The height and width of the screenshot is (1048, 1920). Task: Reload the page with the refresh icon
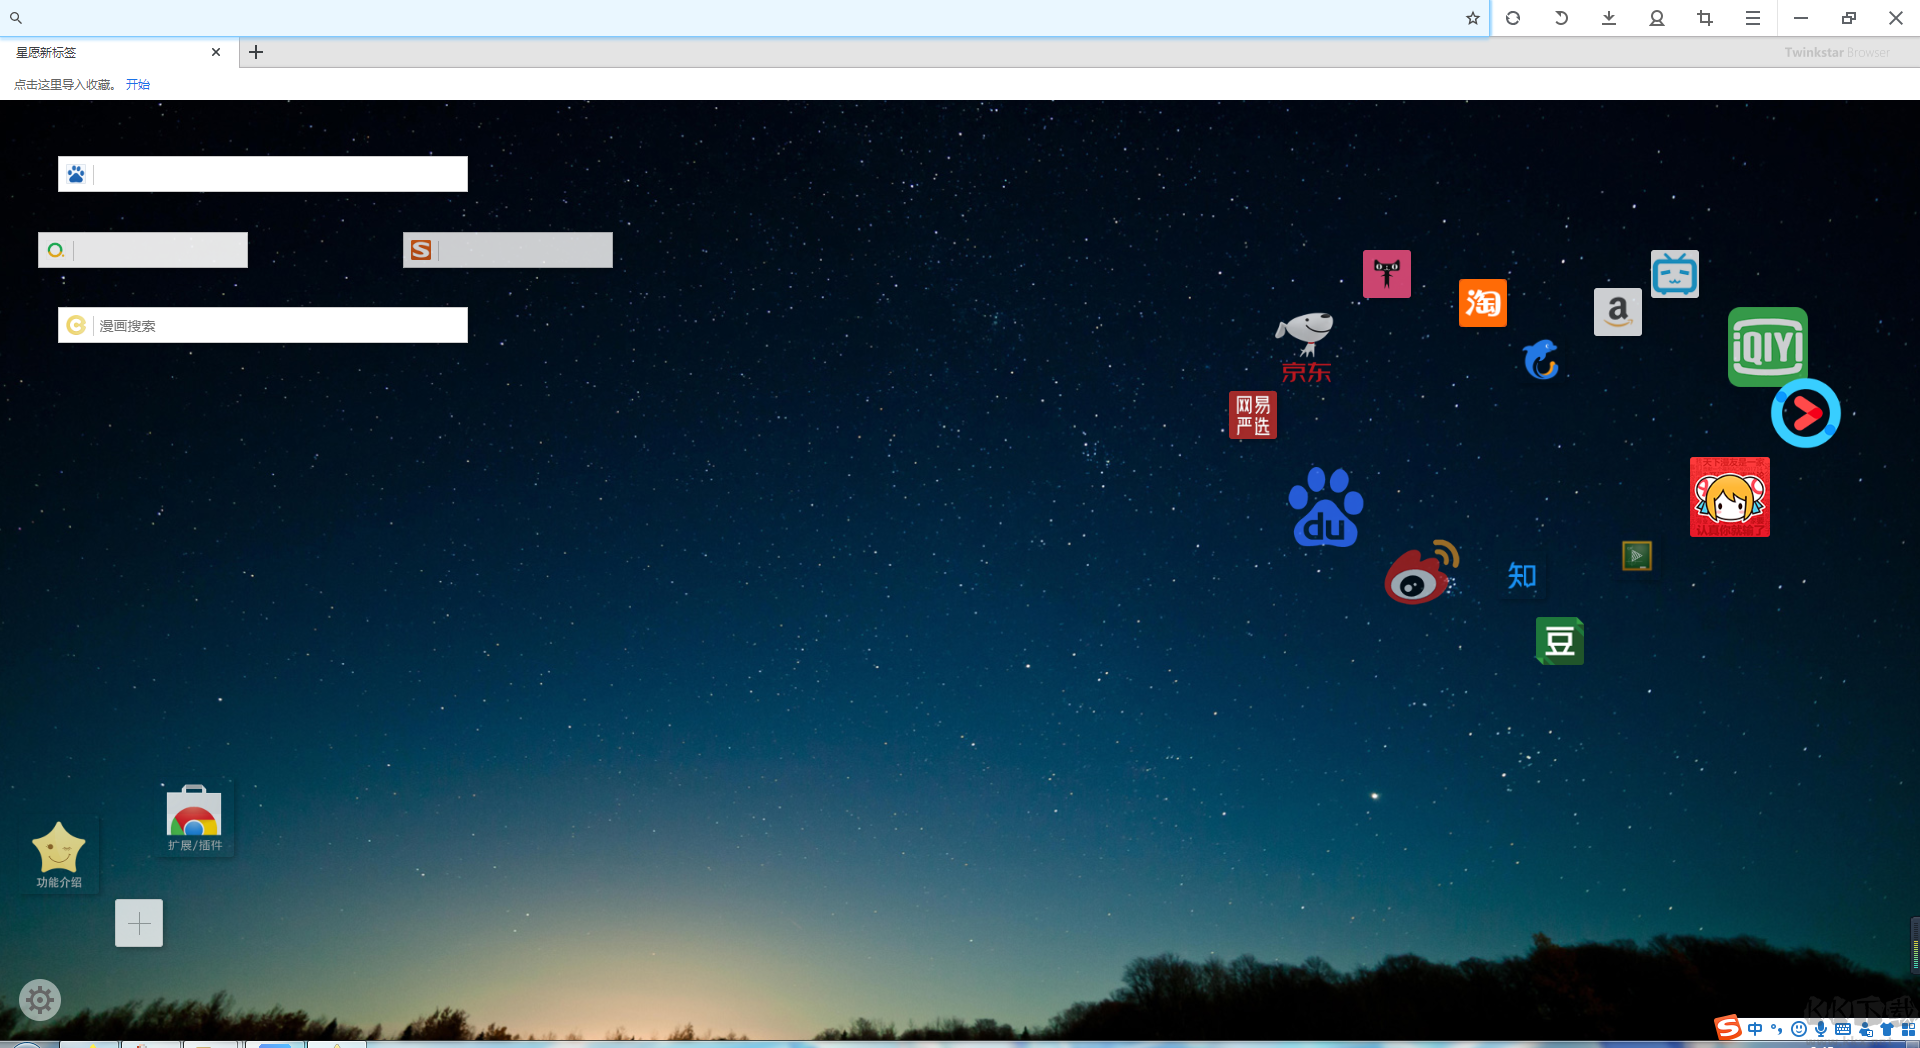(x=1513, y=18)
